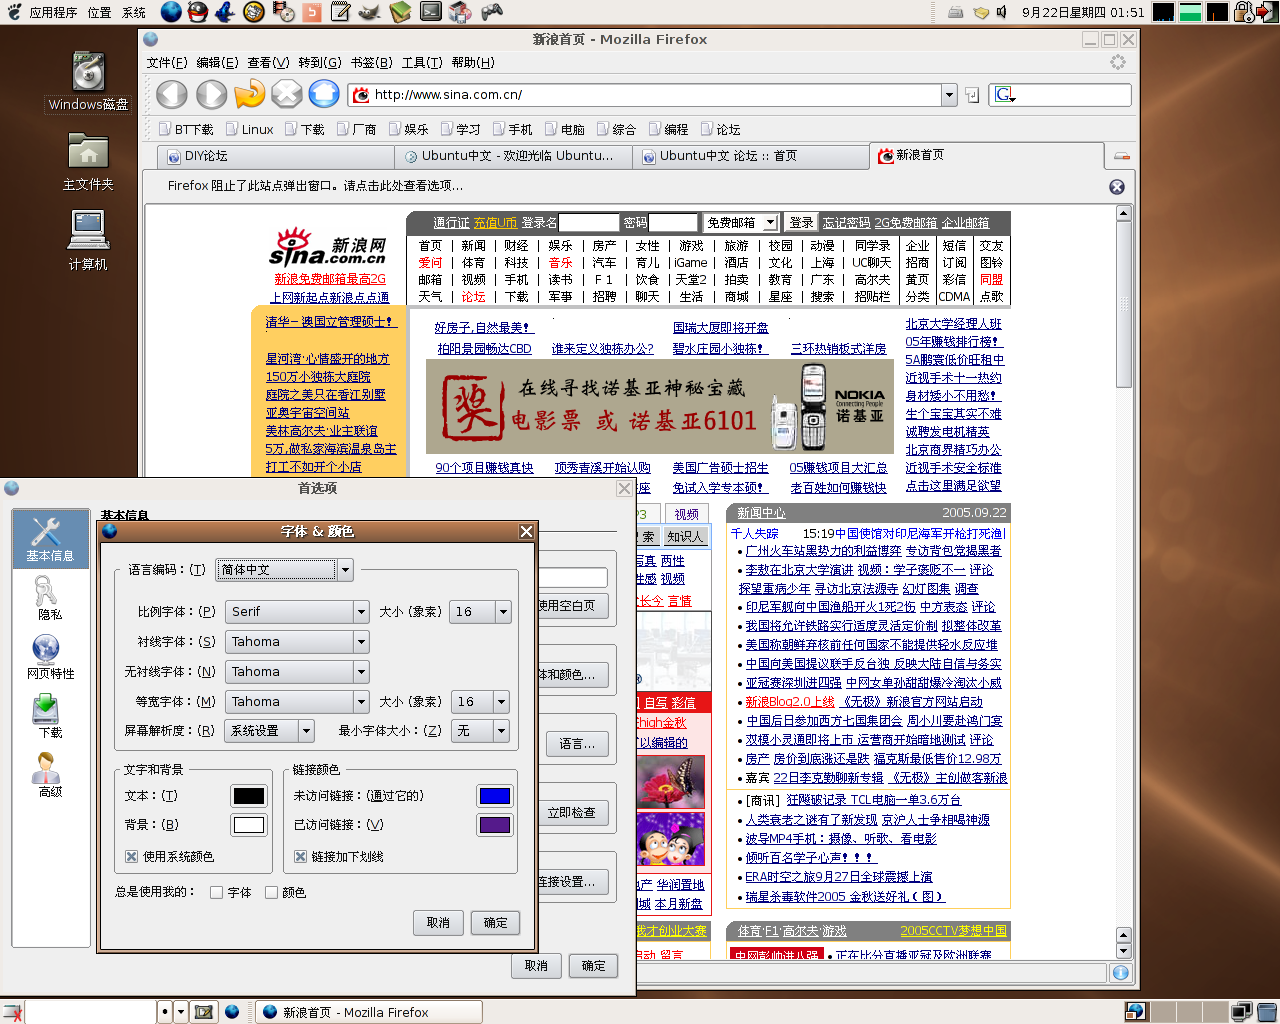This screenshot has height=1024, width=1280.
Task: Click 立即检查 button in preferences window
Action: pos(573,813)
